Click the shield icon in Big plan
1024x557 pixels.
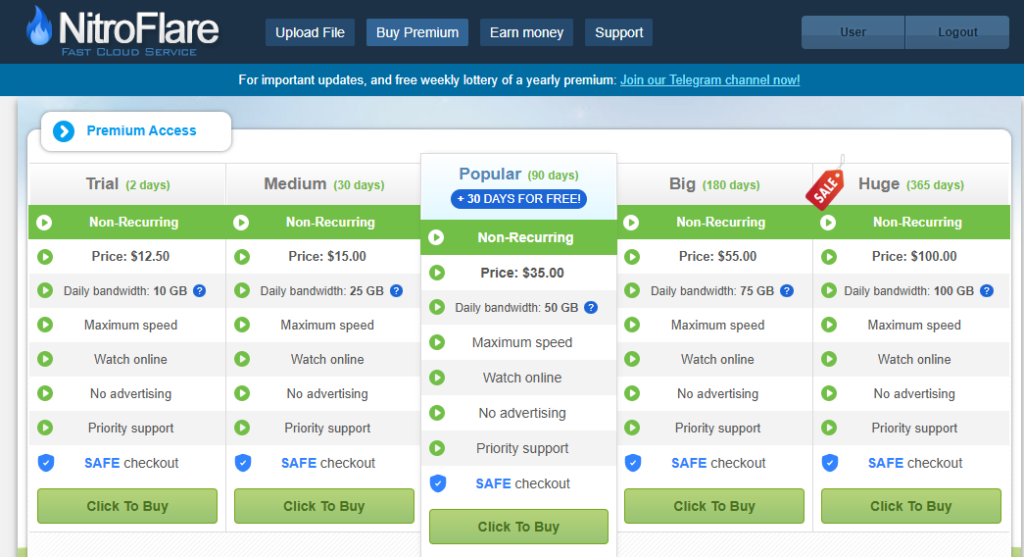click(633, 462)
